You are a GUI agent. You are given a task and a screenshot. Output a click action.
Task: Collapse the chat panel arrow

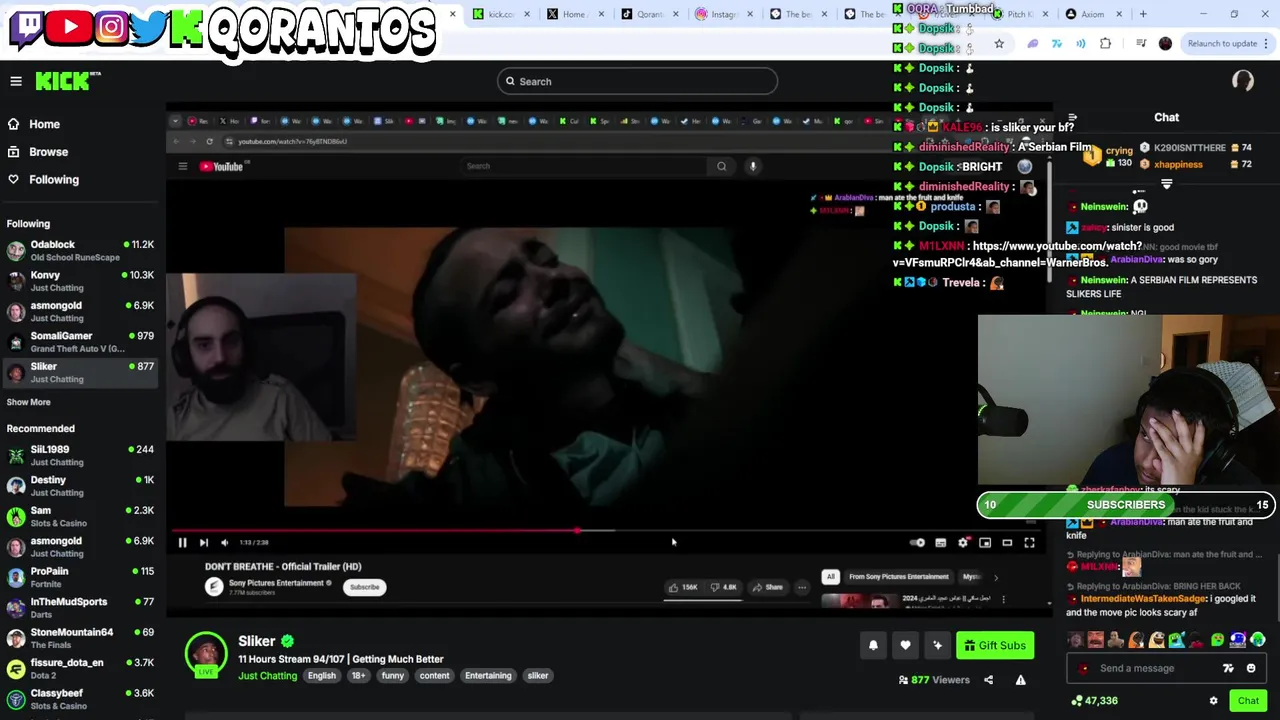(1072, 118)
